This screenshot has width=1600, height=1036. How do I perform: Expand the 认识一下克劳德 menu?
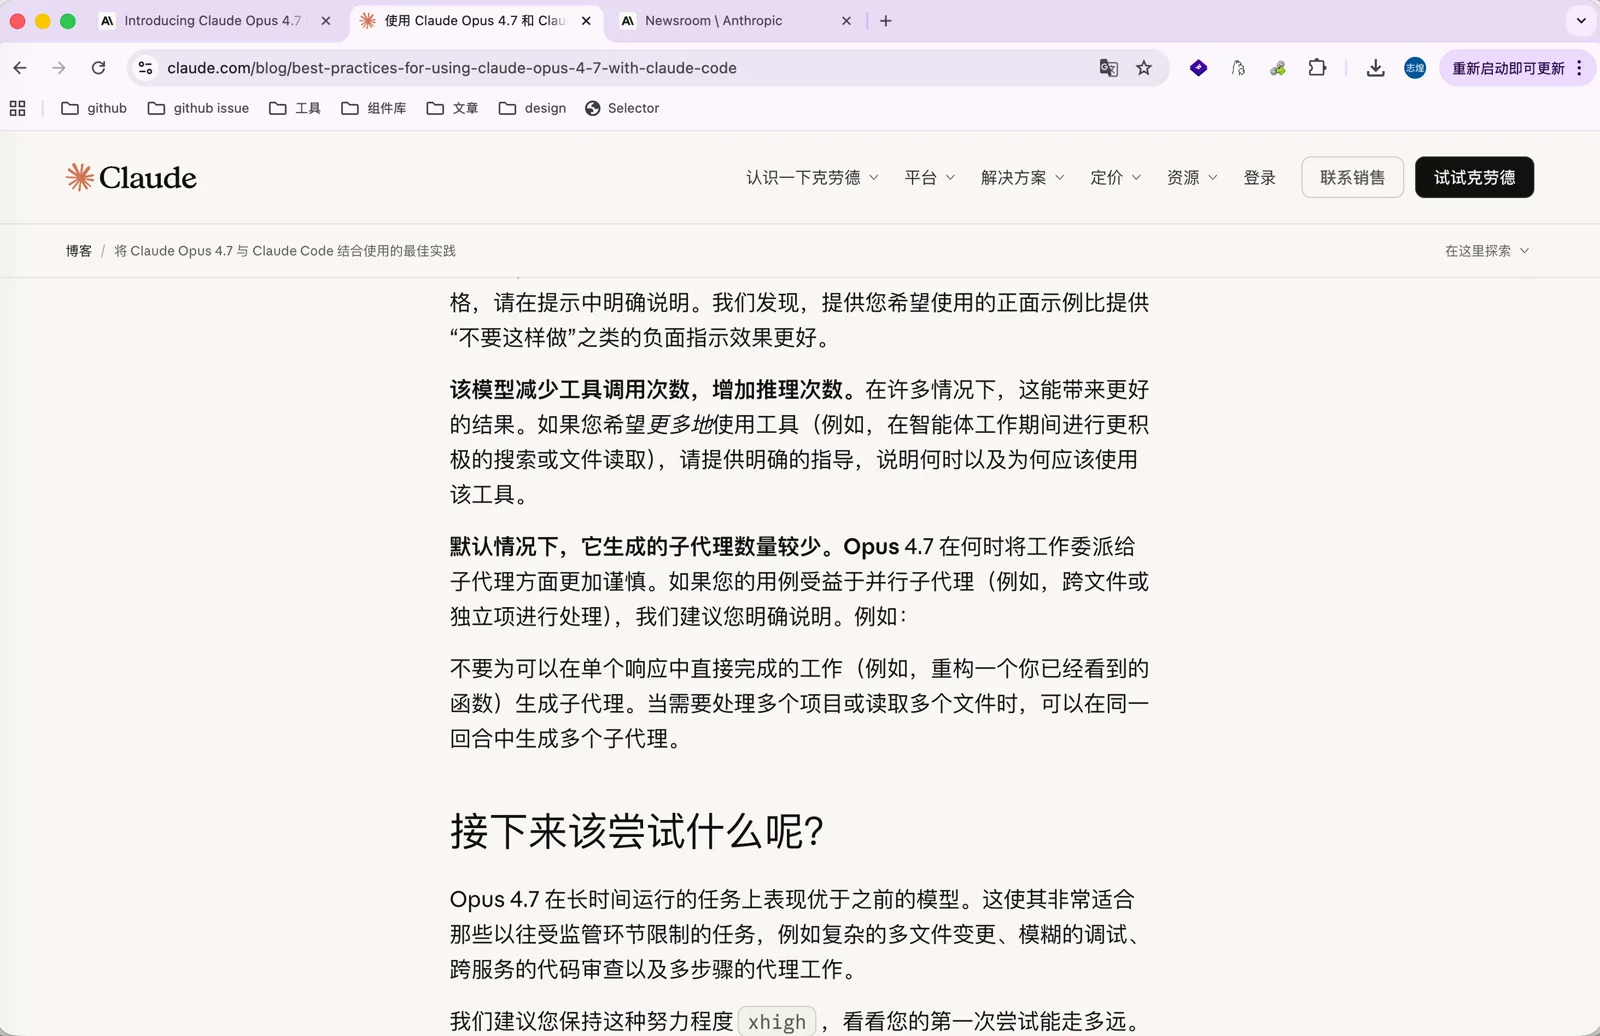[812, 177]
